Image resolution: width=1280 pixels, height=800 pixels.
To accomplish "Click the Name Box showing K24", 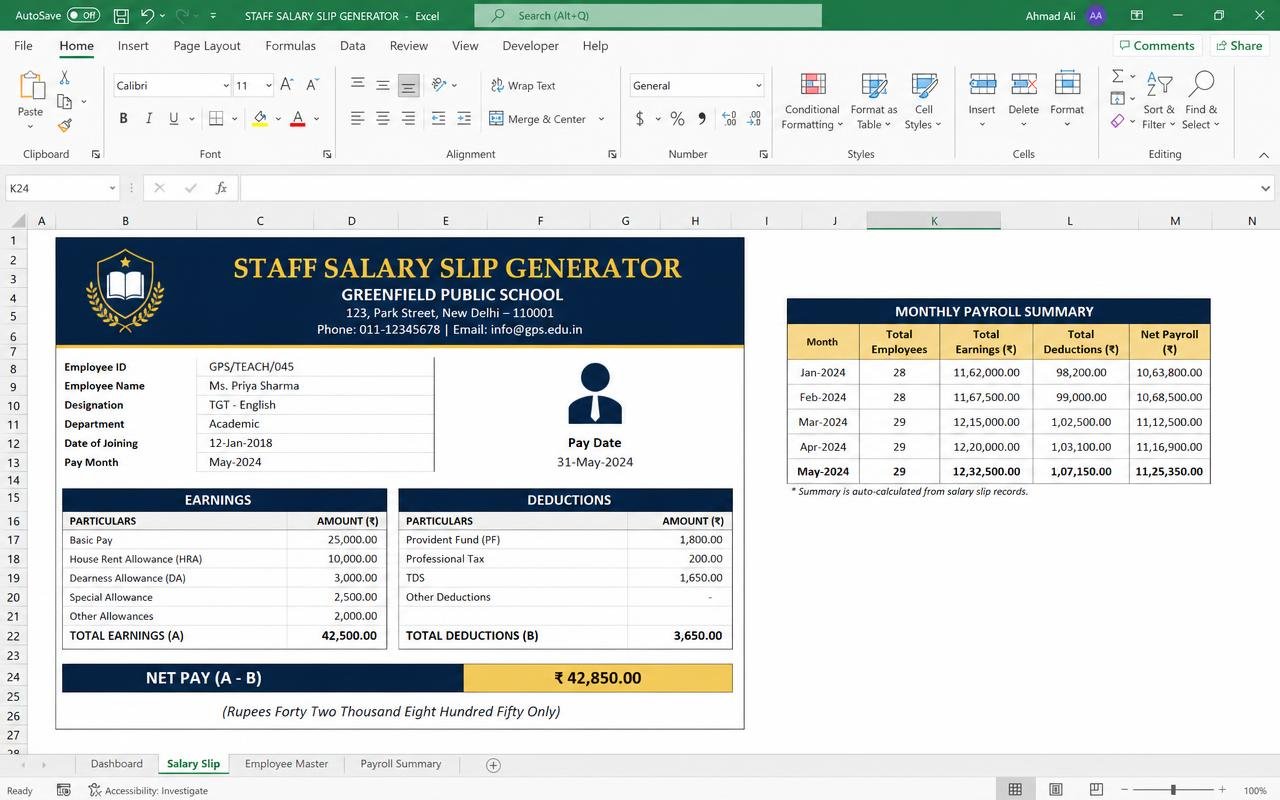I will pos(62,188).
